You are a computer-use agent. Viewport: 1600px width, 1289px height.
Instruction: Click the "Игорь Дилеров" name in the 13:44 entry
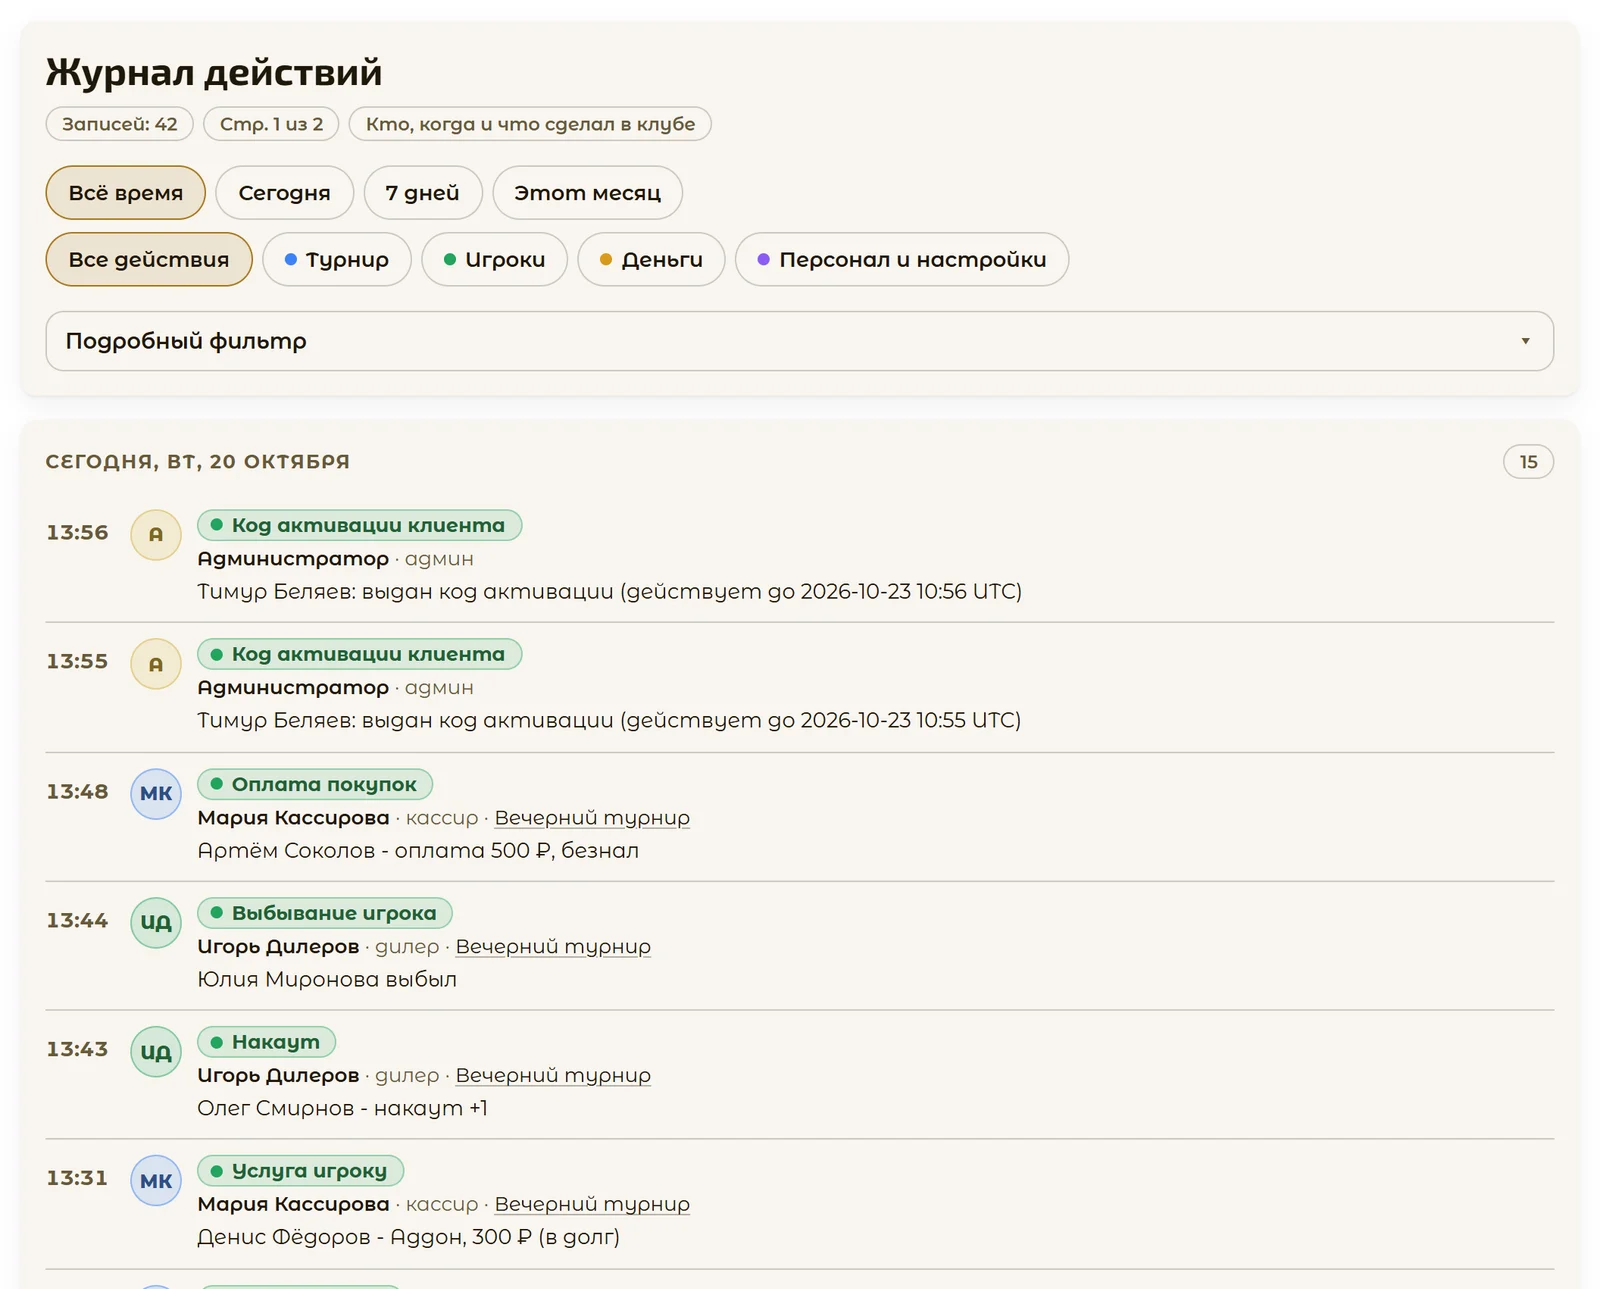(x=278, y=947)
